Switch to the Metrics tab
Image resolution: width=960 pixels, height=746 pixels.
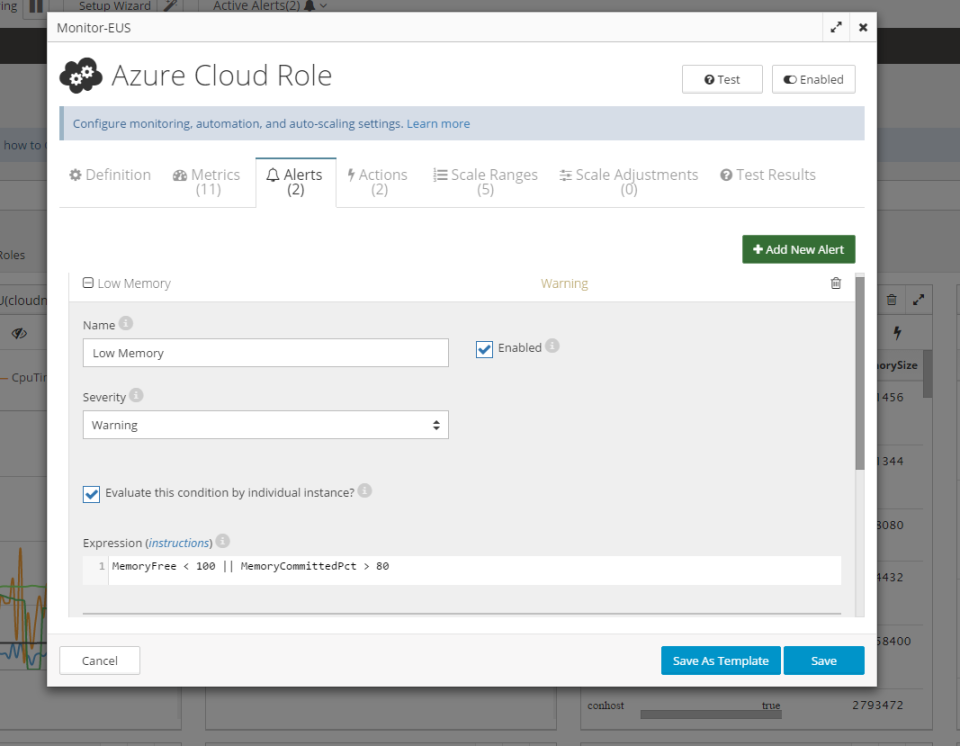click(x=206, y=182)
